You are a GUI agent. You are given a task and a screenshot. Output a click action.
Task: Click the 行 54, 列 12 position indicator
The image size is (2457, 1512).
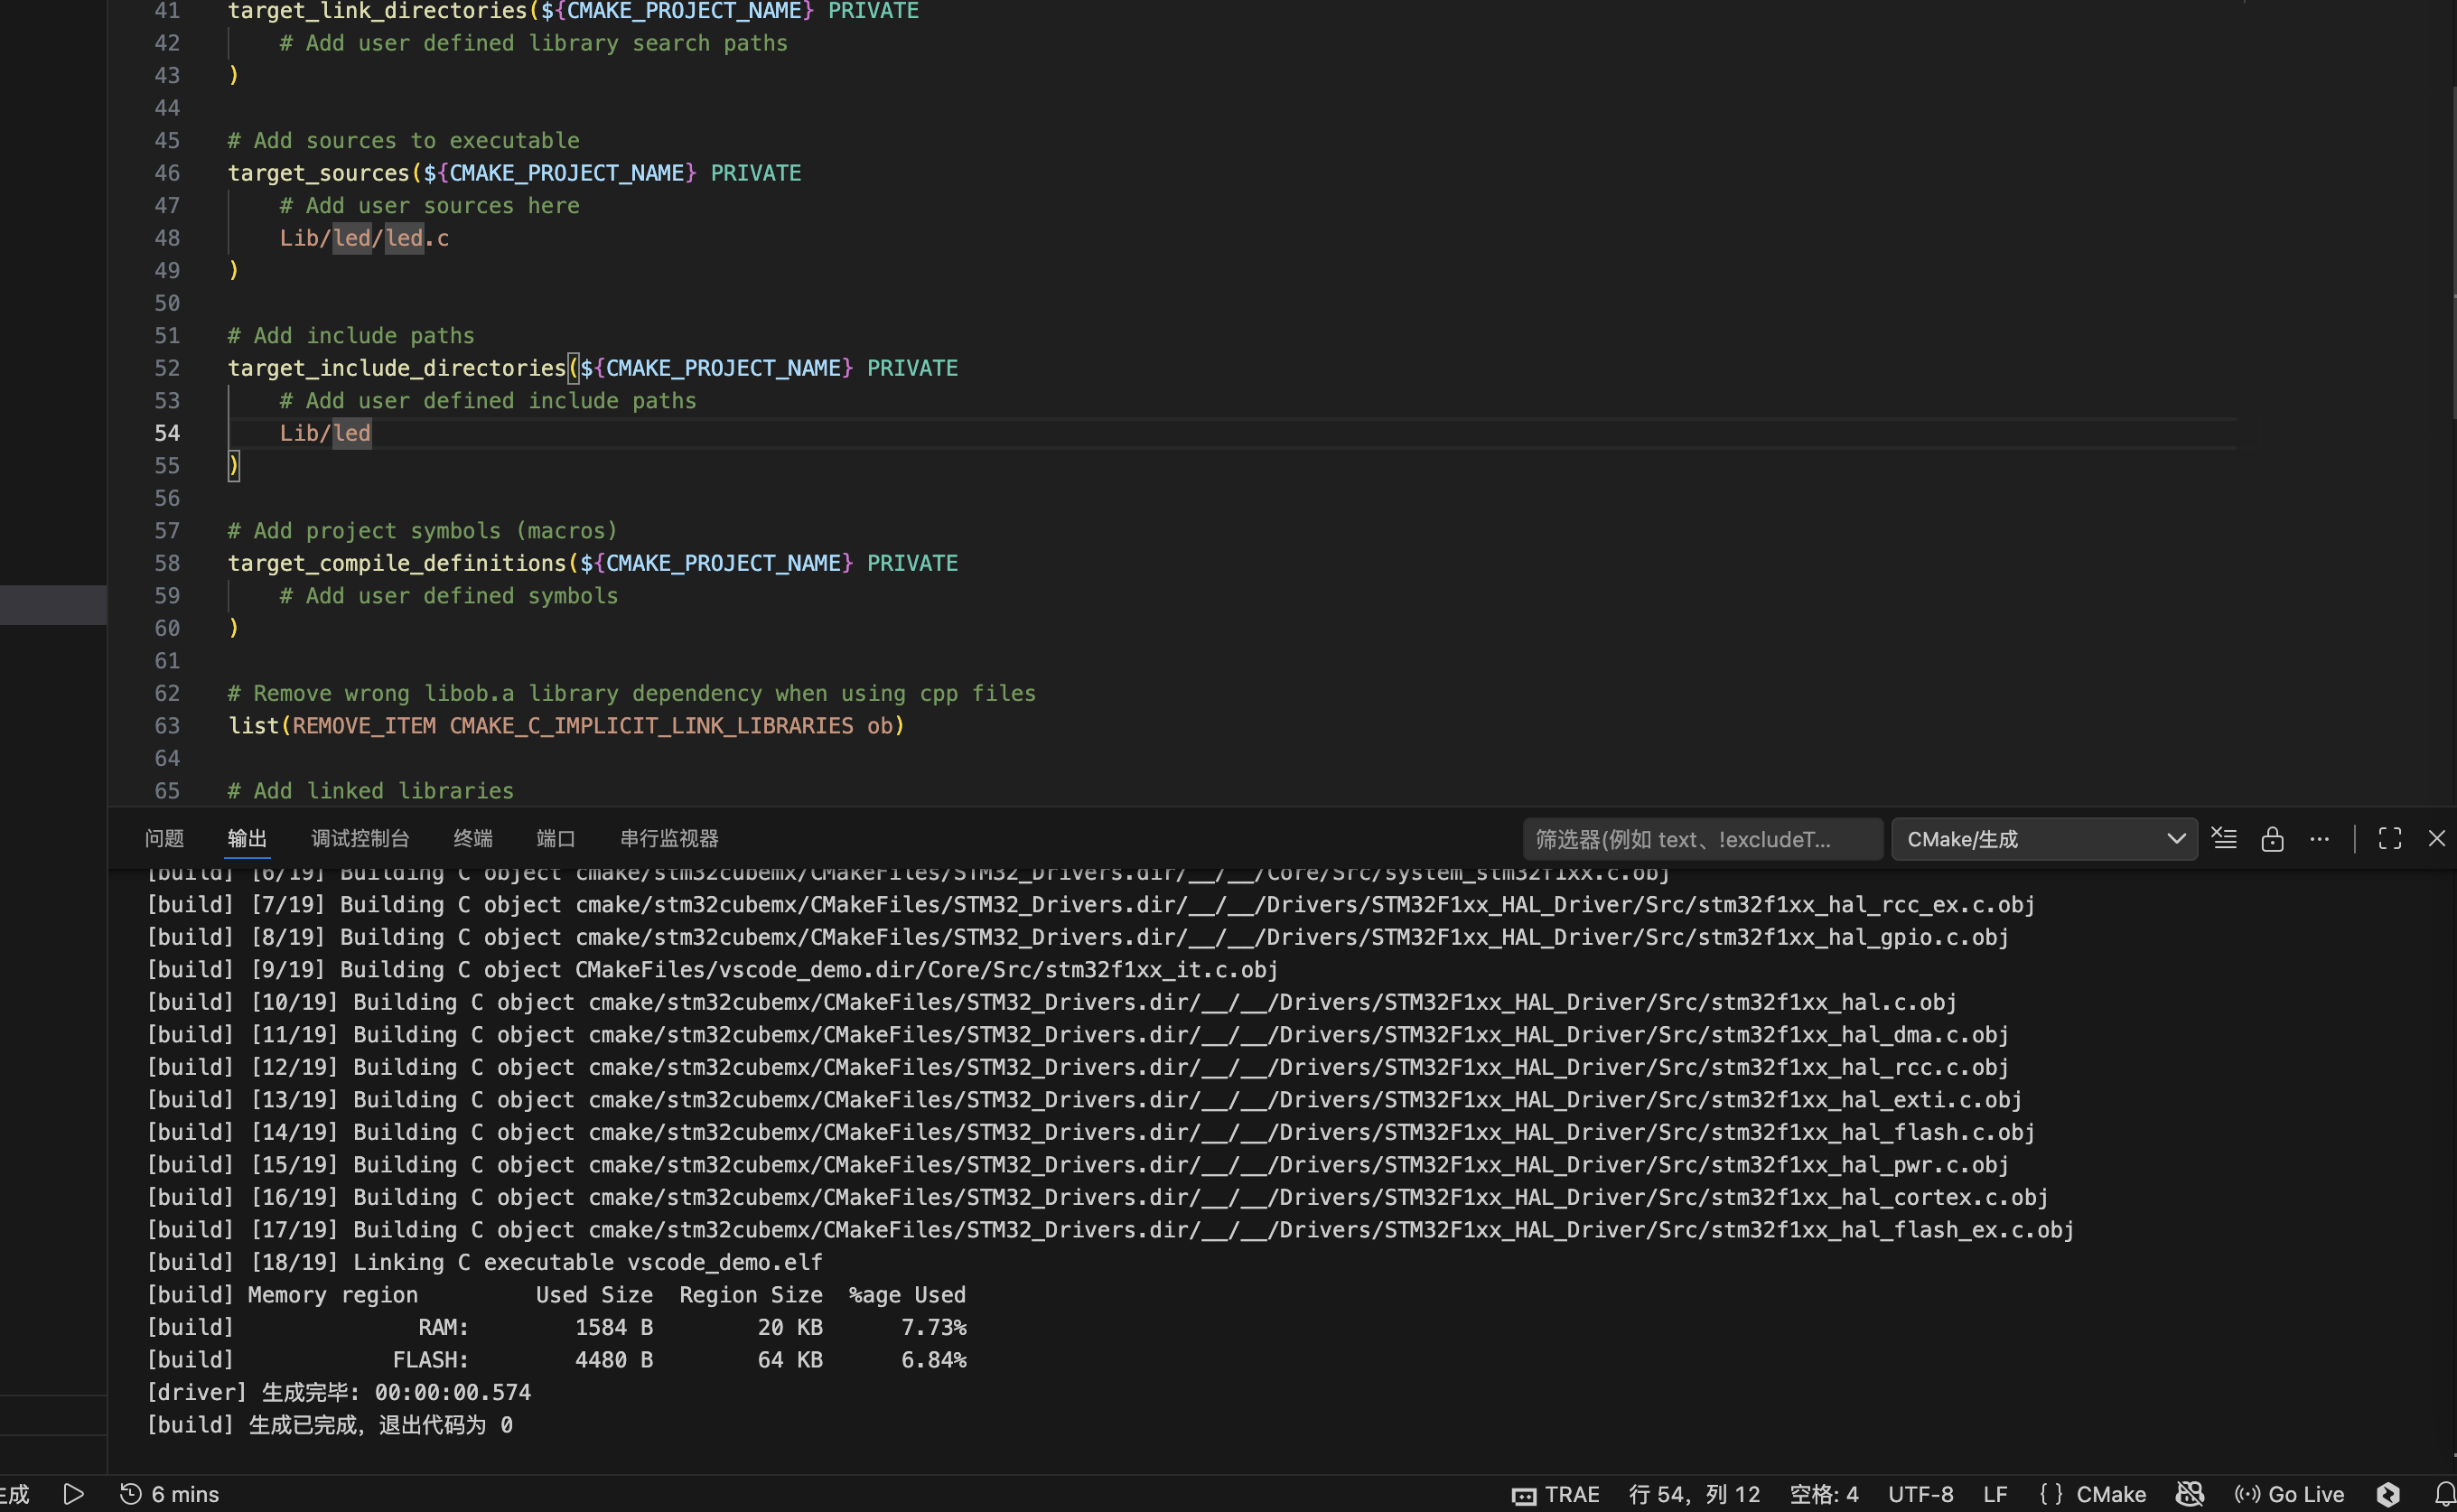click(x=1694, y=1493)
